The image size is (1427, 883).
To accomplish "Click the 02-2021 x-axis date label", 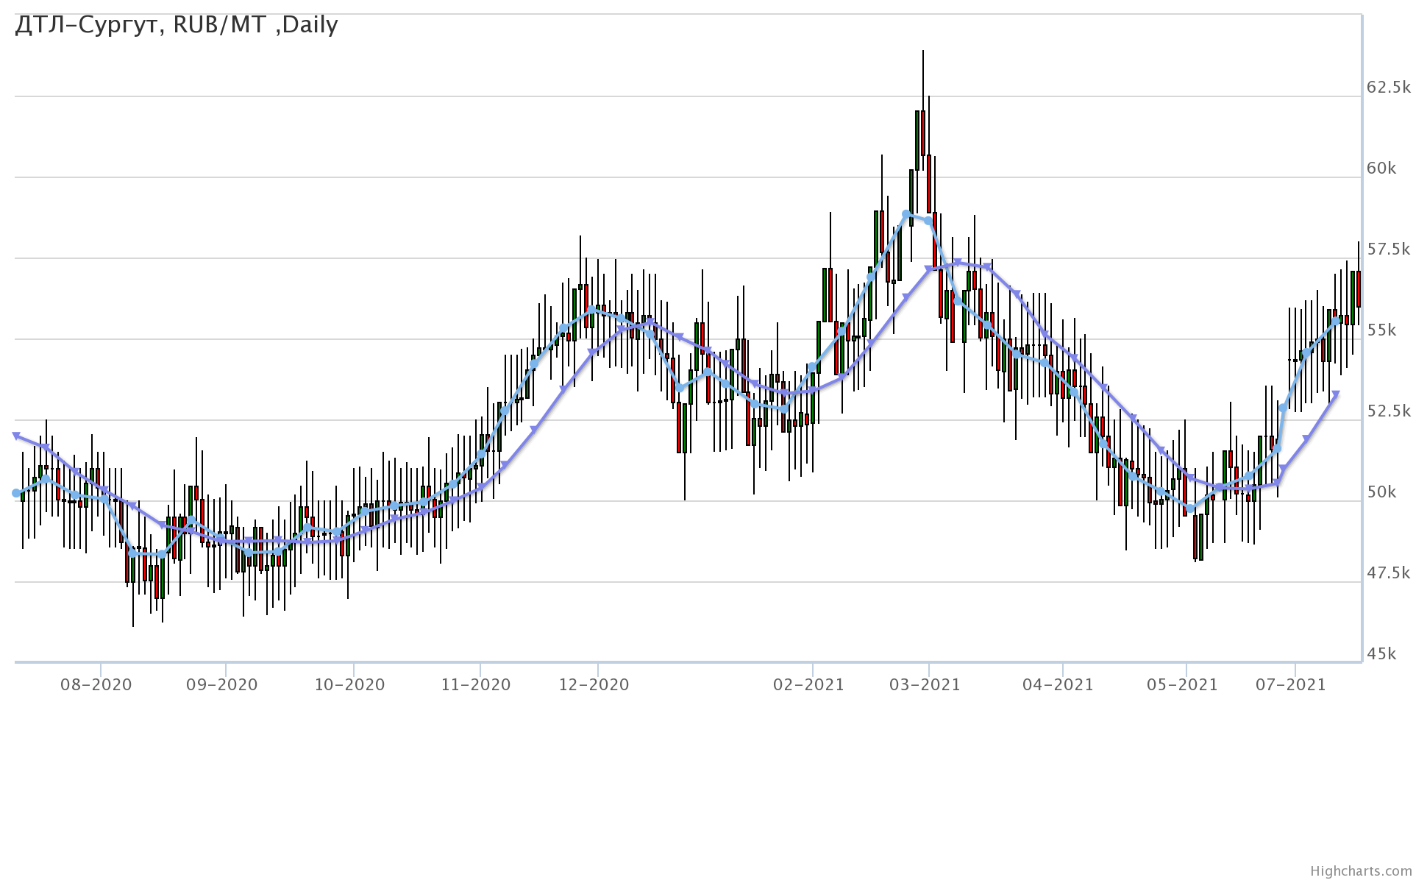I will pyautogui.click(x=809, y=685).
